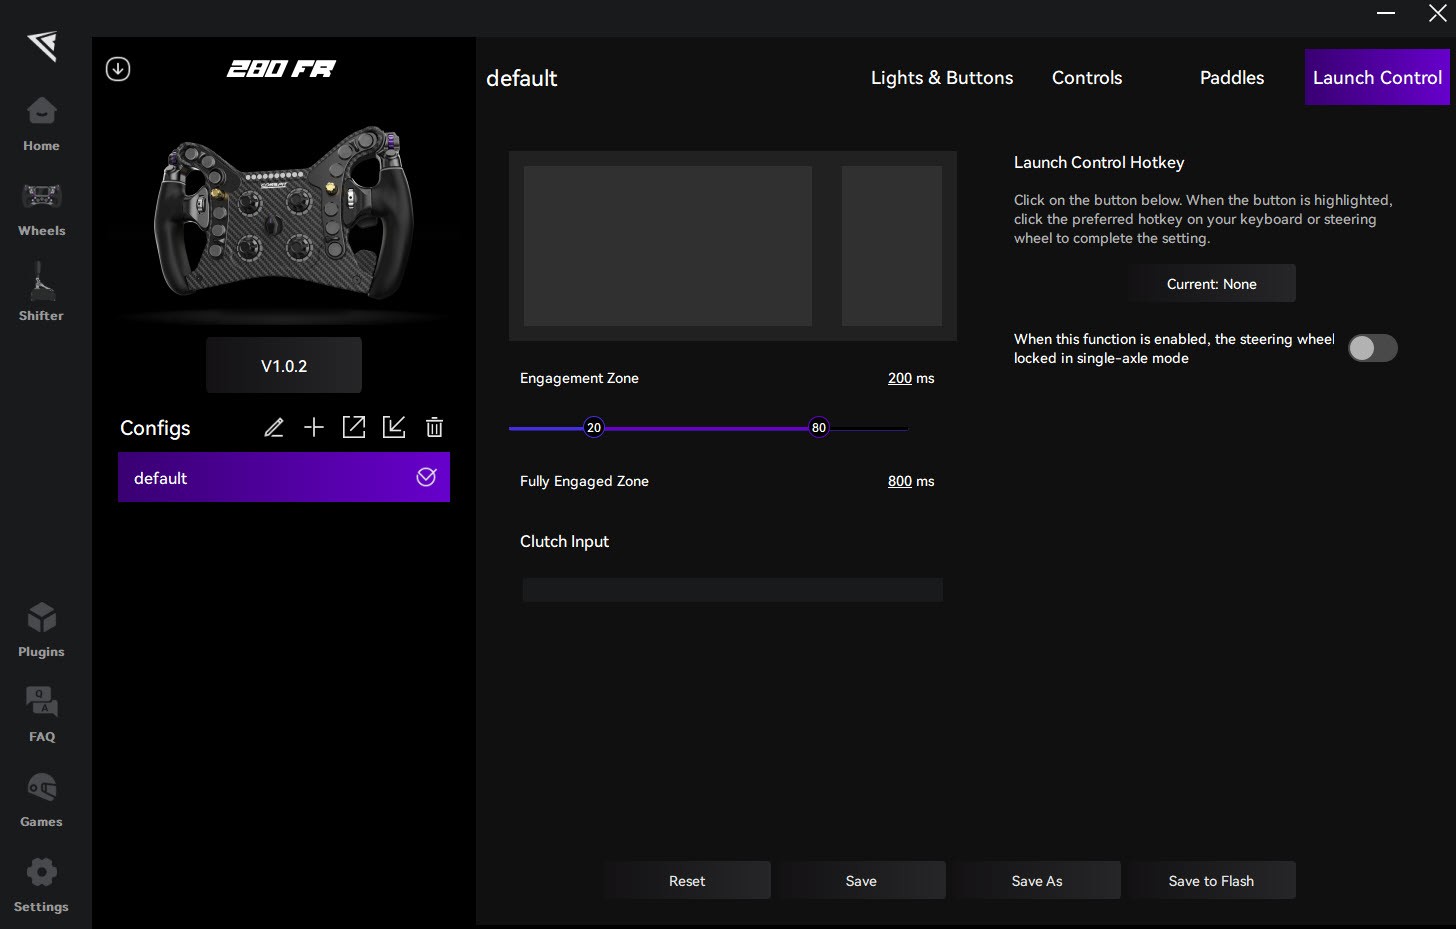Rename config with the pencil icon
The image size is (1456, 929).
(x=274, y=428)
